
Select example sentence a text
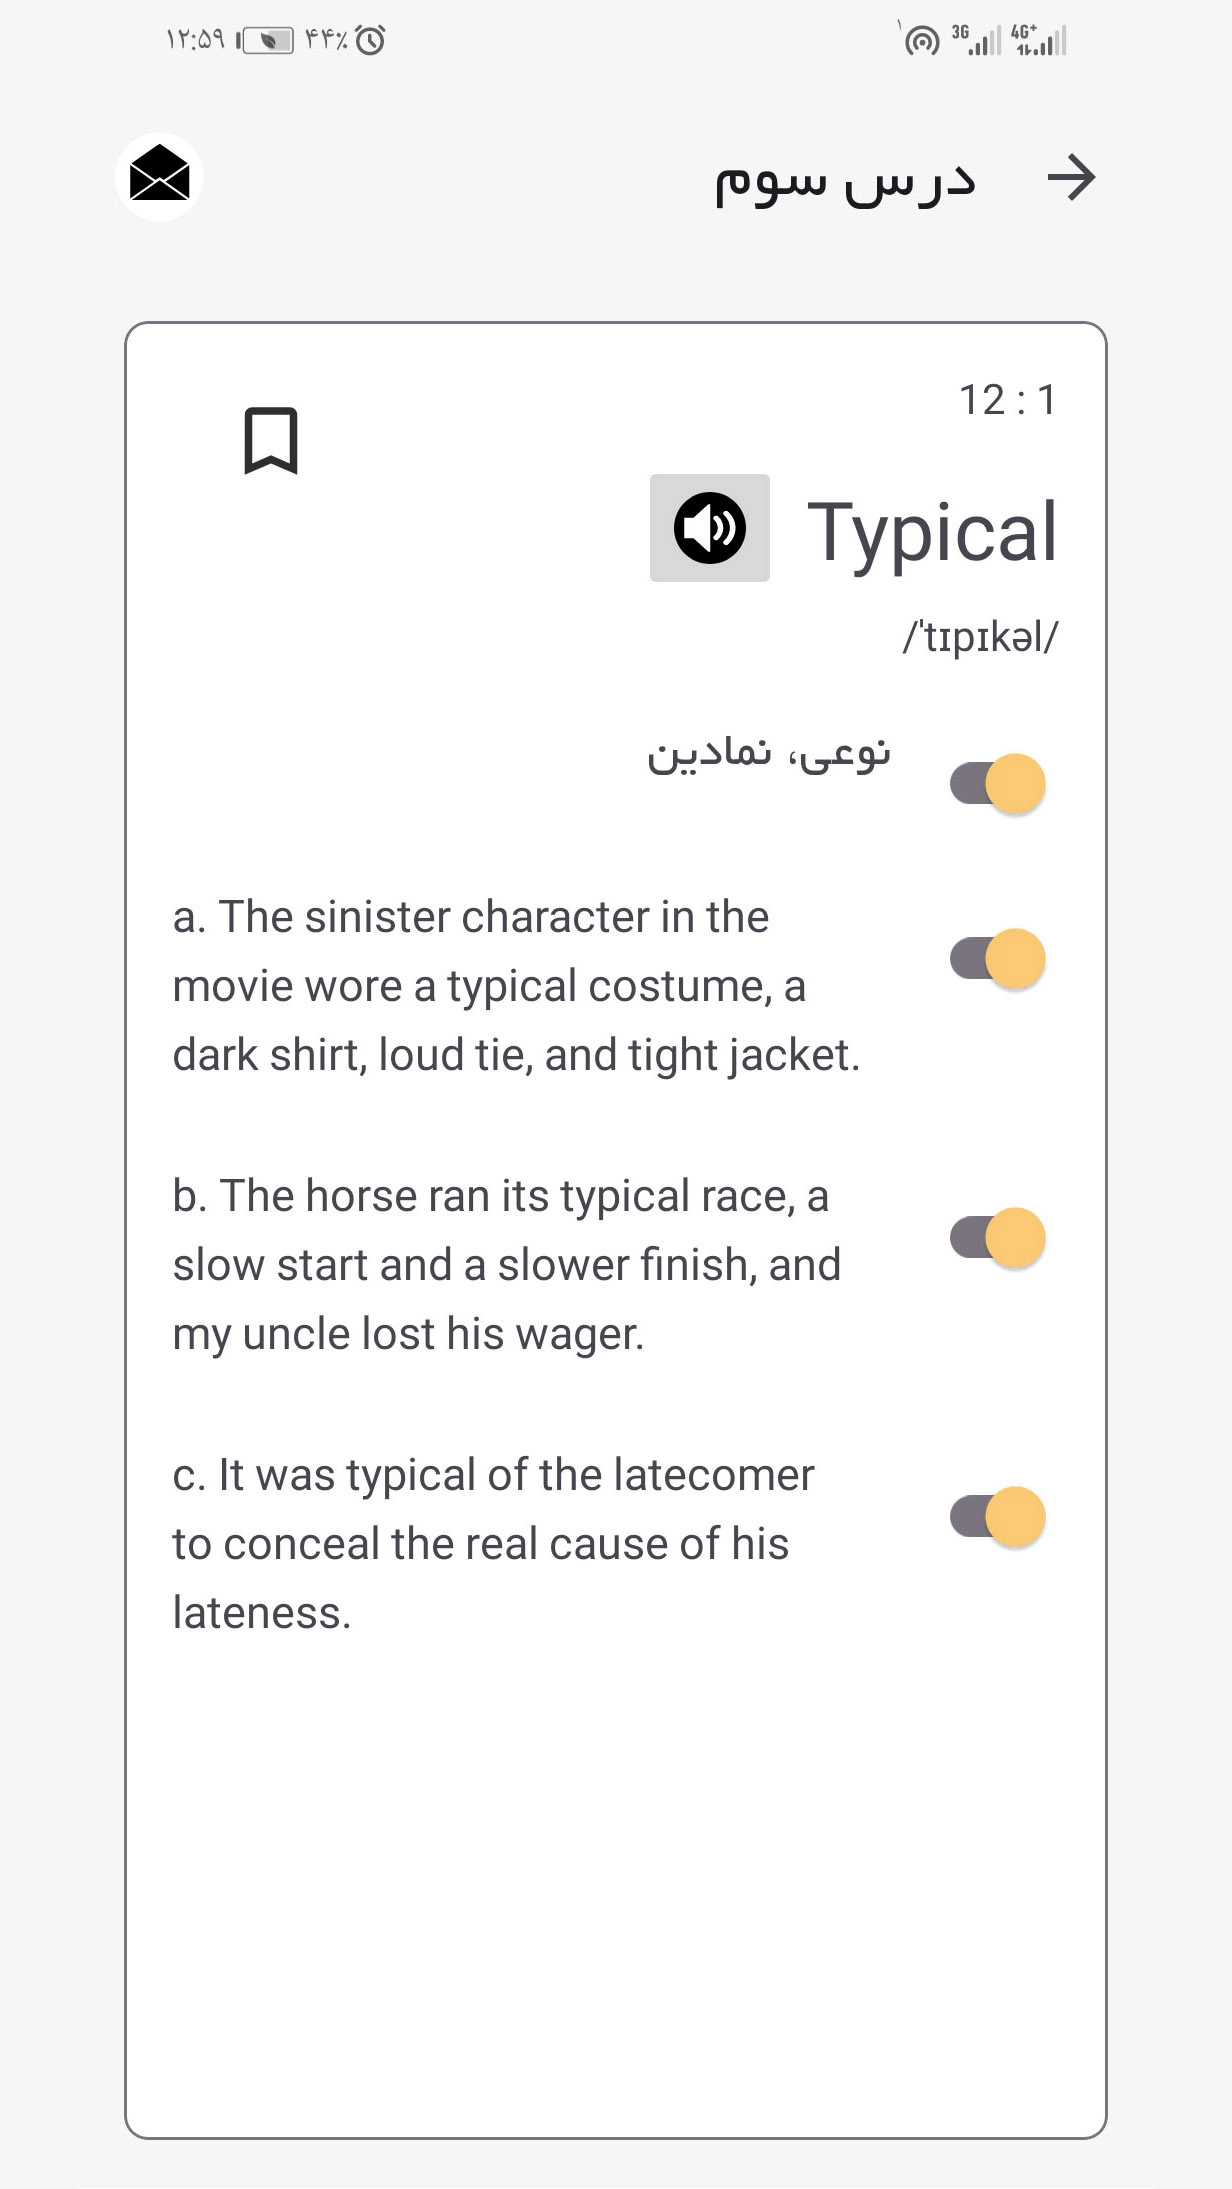coord(516,986)
